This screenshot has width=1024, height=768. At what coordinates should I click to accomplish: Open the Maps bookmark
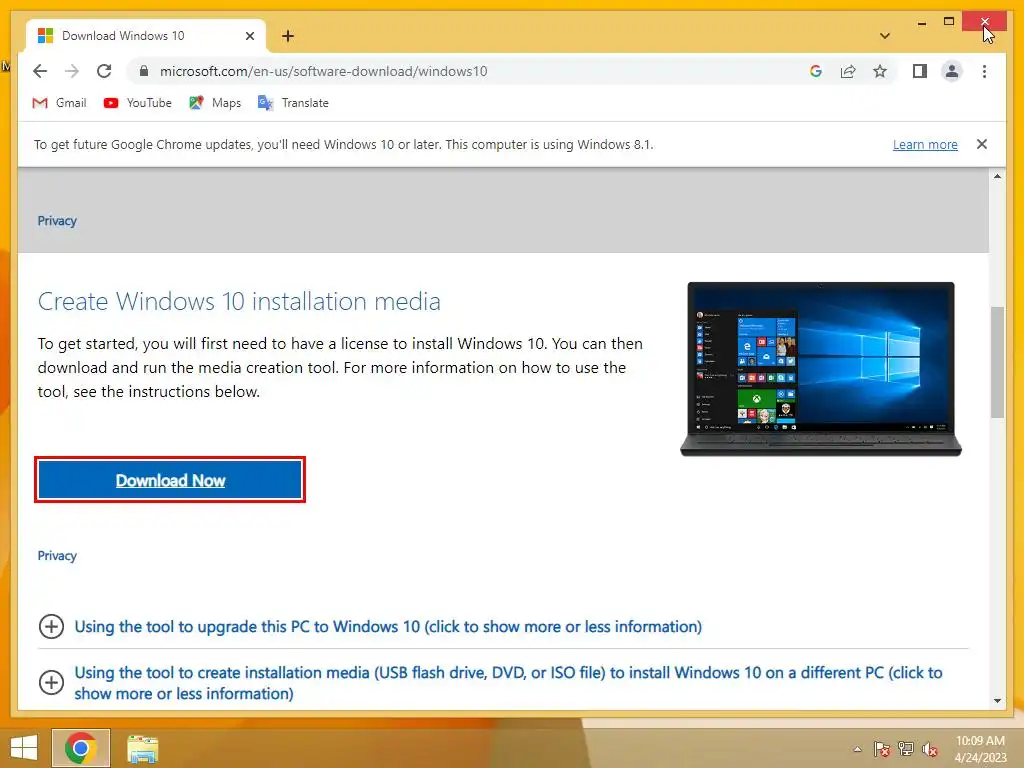tap(215, 103)
